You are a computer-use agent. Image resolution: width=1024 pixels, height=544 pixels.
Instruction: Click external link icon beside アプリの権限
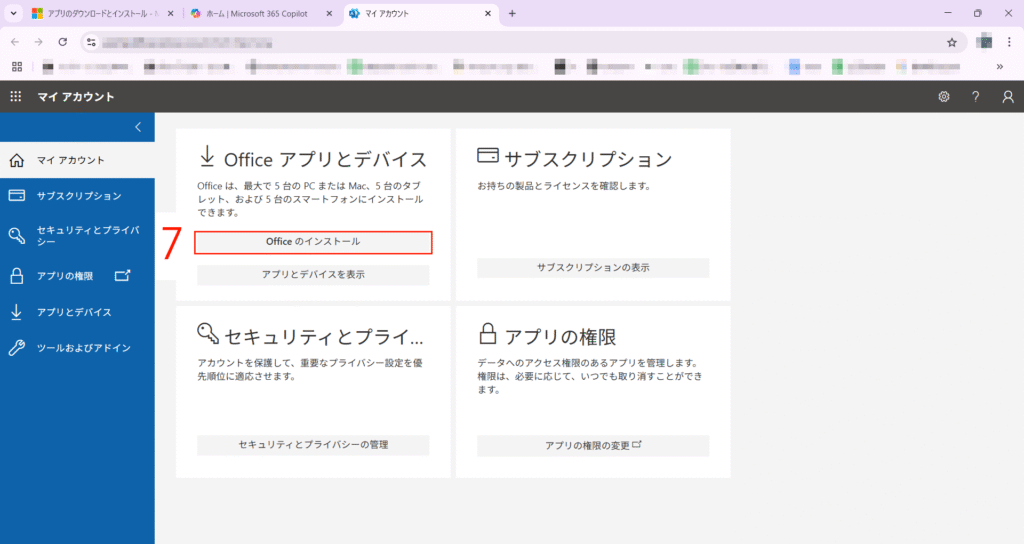coord(122,276)
